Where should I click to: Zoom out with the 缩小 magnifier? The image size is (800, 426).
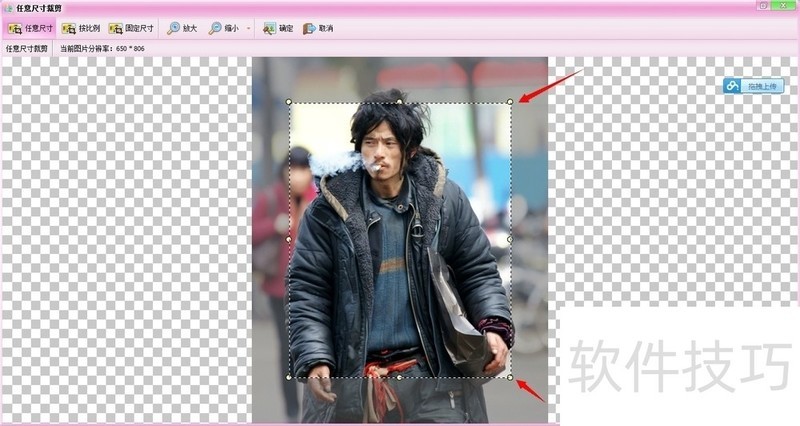(223, 29)
